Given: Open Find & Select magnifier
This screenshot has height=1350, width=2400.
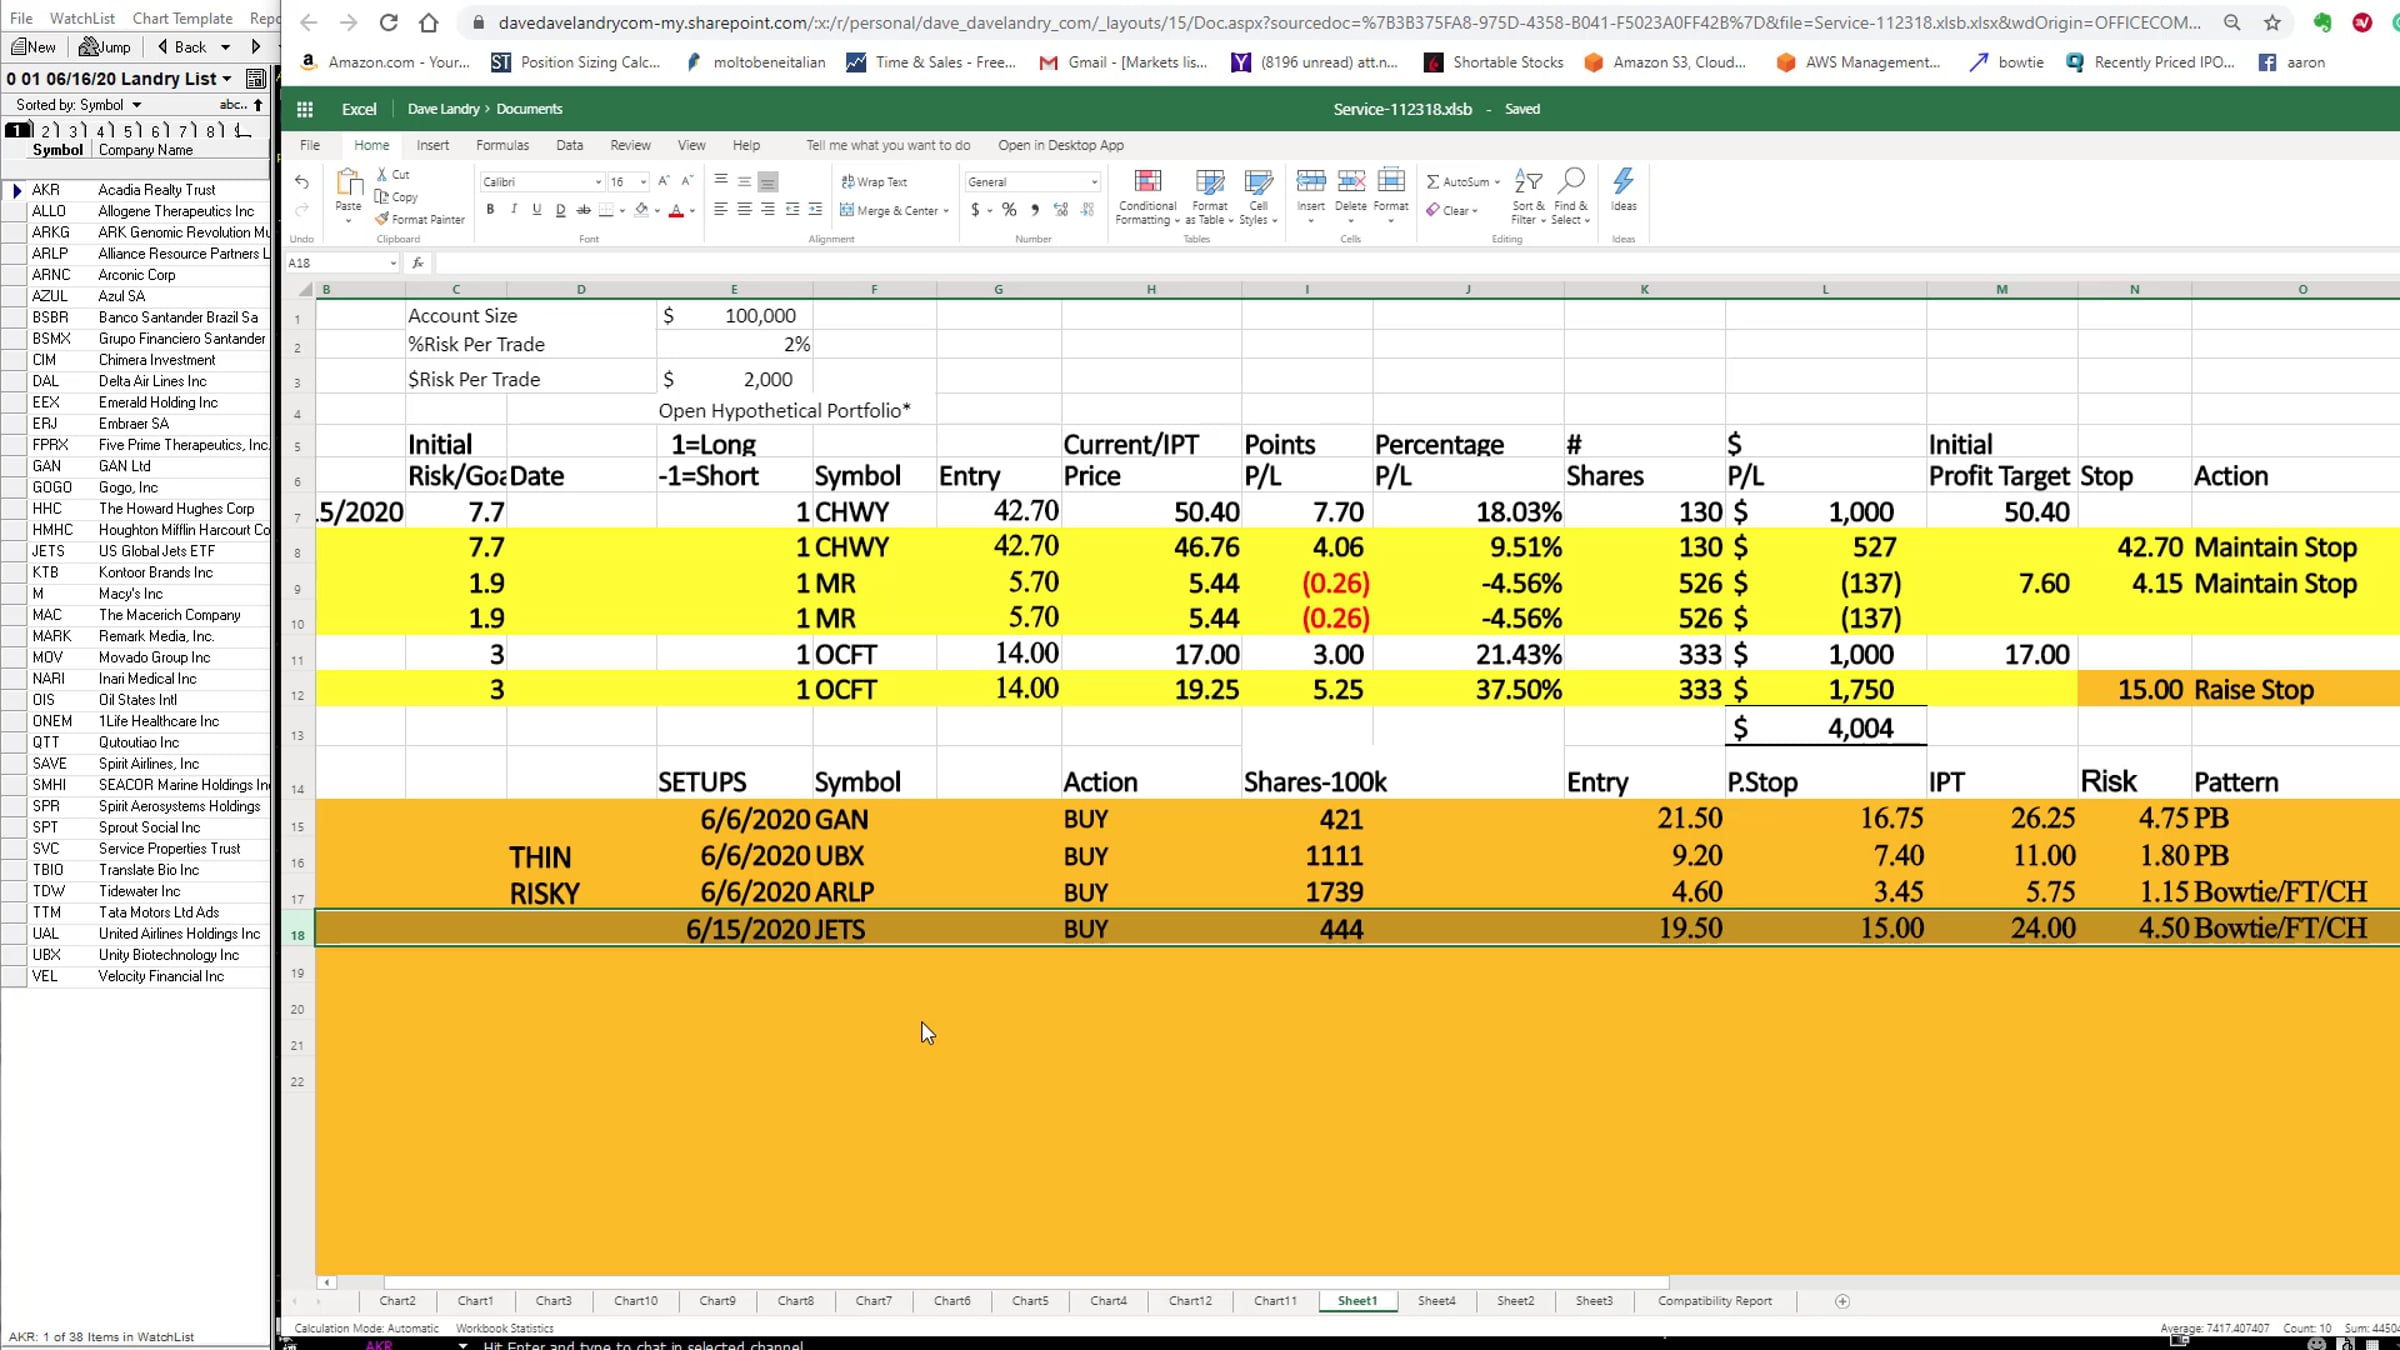Looking at the screenshot, I should pyautogui.click(x=1571, y=197).
